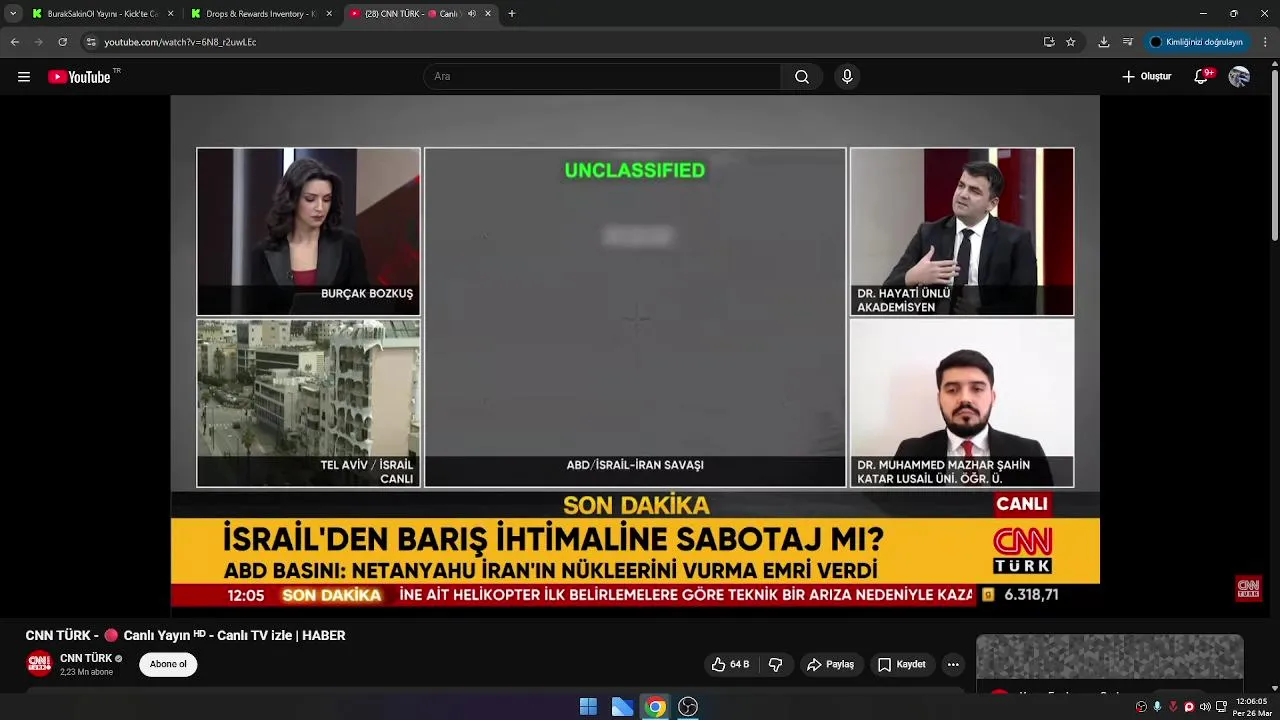
Task: Close the CNN TÜRK YouTube tab
Action: 489,14
